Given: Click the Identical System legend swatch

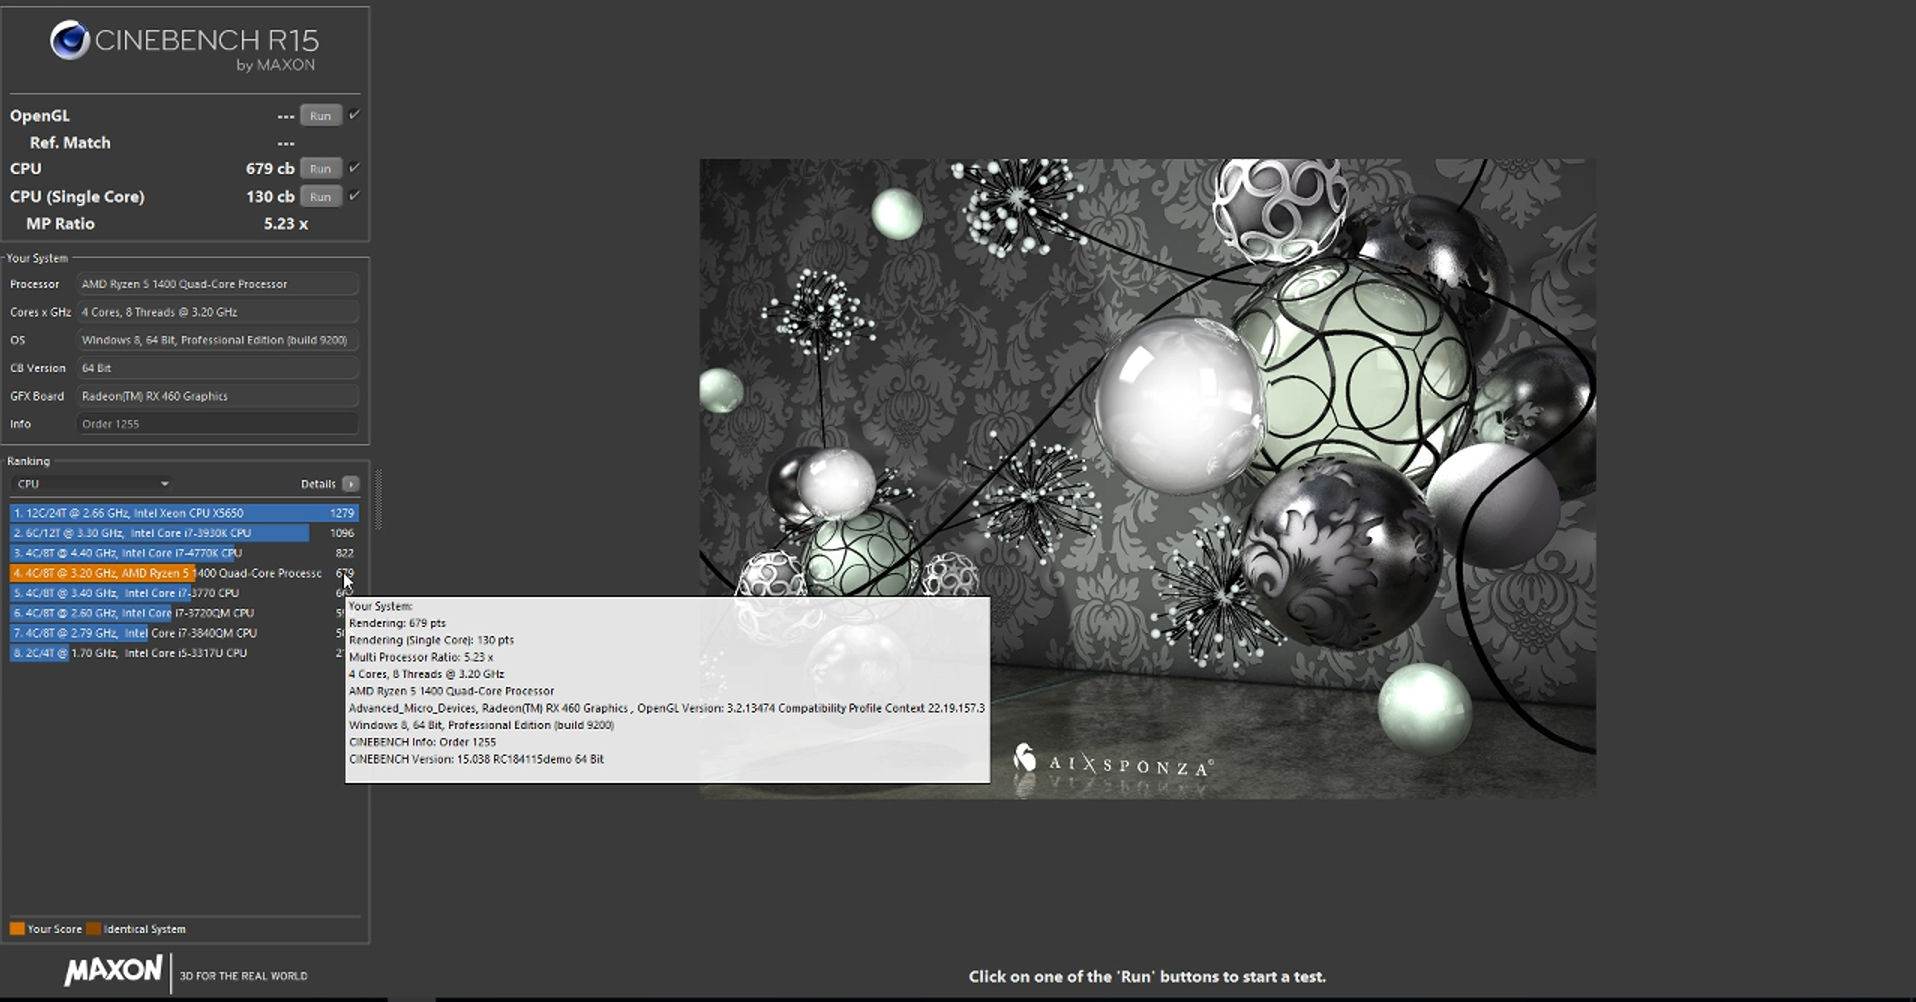Looking at the screenshot, I should (x=94, y=929).
